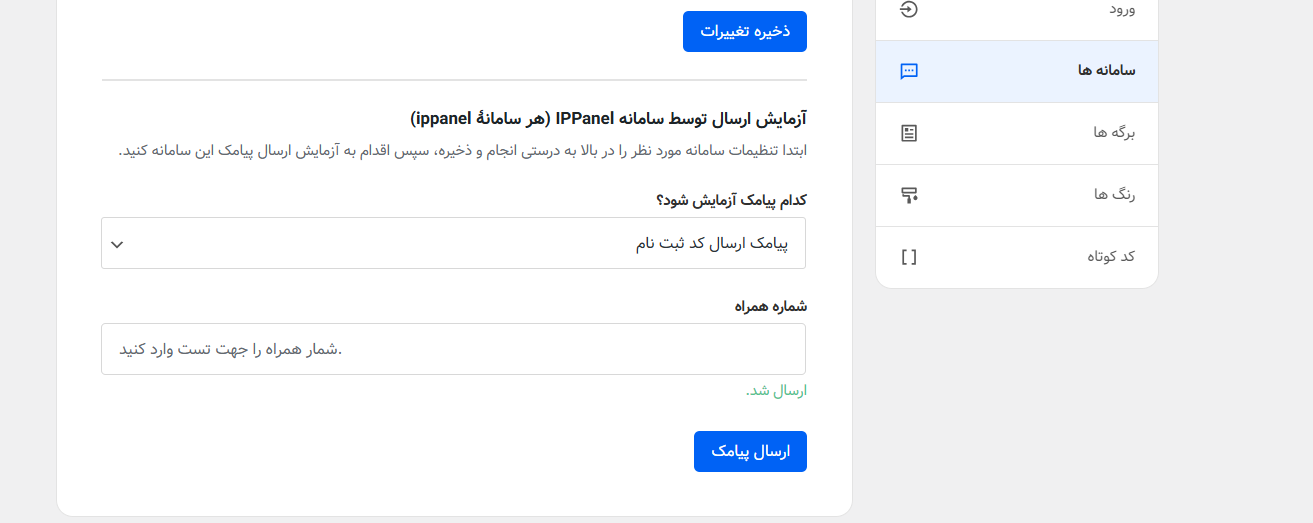
Task: Focus the شماره همراه input field
Action: 453,349
